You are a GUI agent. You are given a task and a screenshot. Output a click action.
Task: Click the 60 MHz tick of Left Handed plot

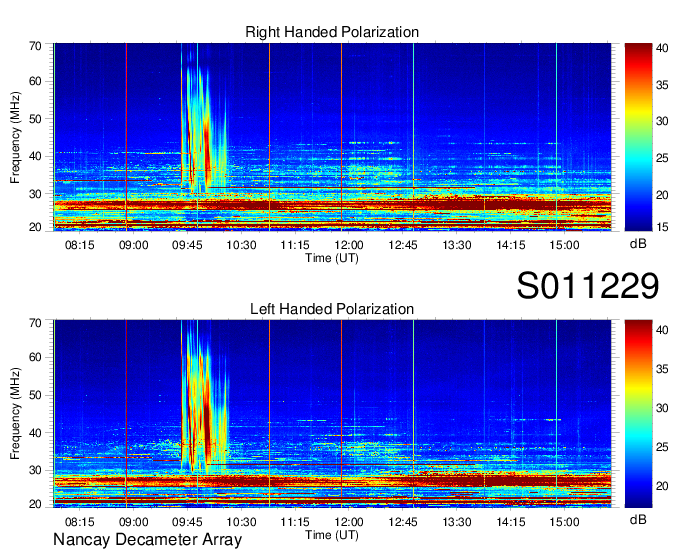point(36,358)
